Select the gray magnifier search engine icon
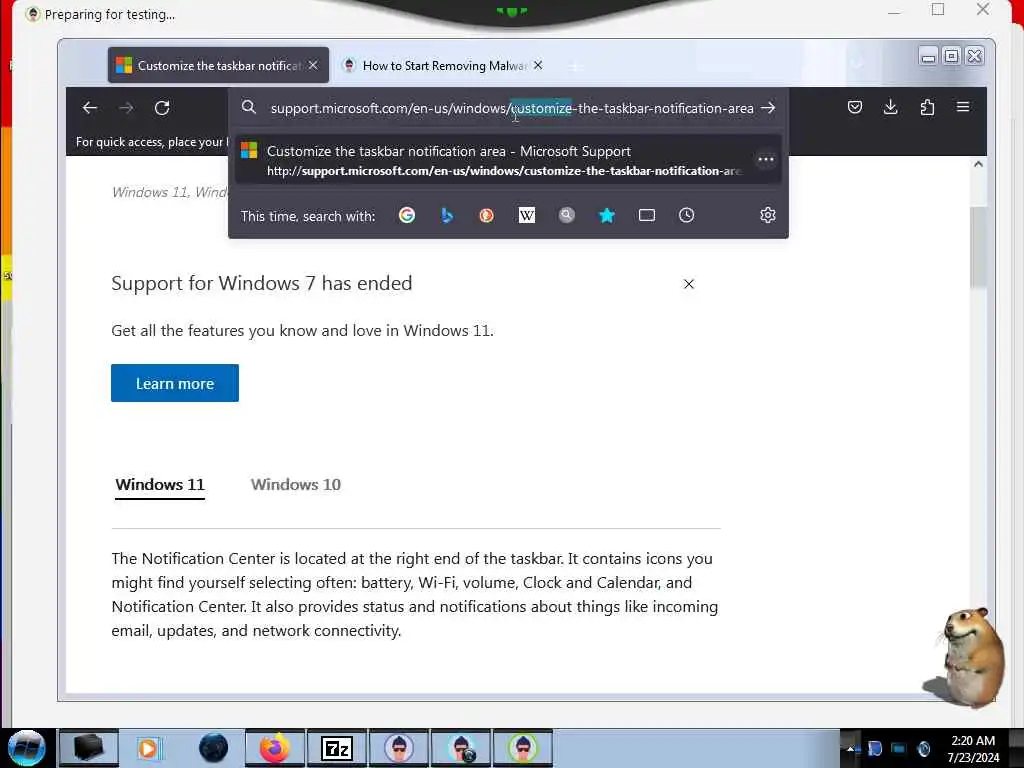 coord(567,215)
